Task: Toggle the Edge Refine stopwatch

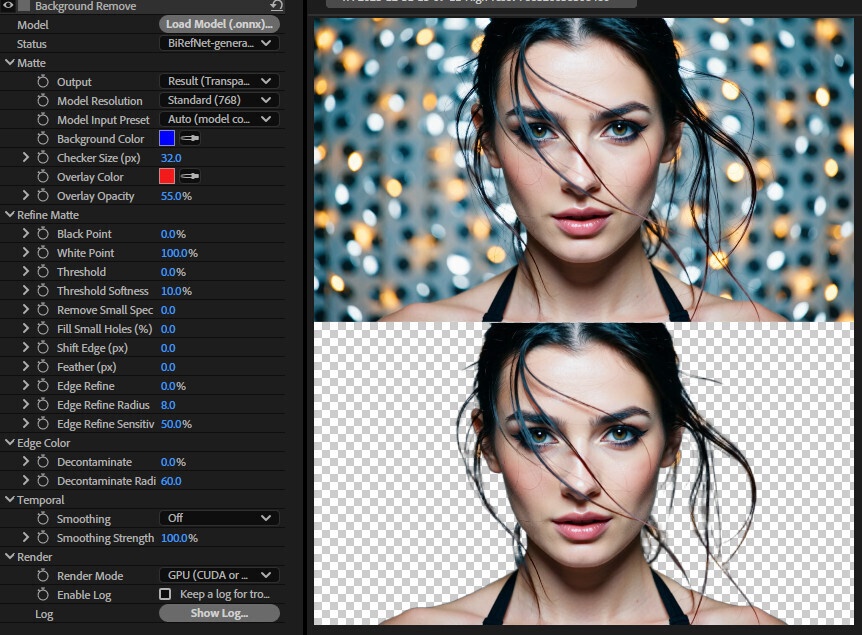Action: [43, 386]
